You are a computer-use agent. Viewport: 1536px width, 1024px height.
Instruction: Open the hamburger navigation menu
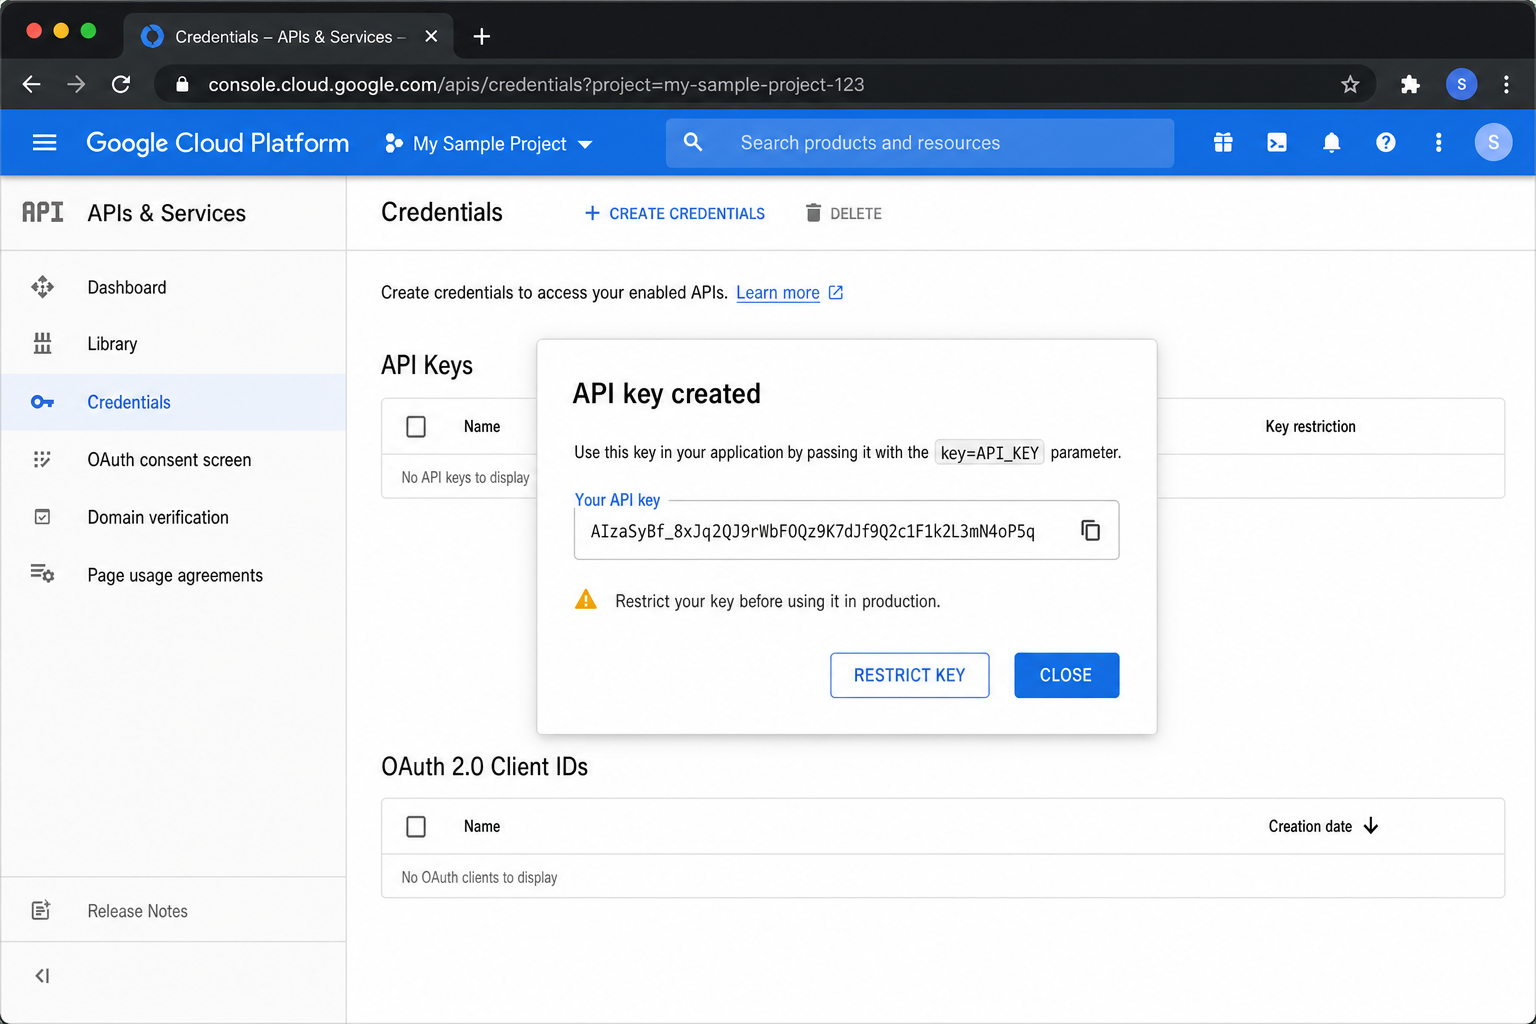44,143
